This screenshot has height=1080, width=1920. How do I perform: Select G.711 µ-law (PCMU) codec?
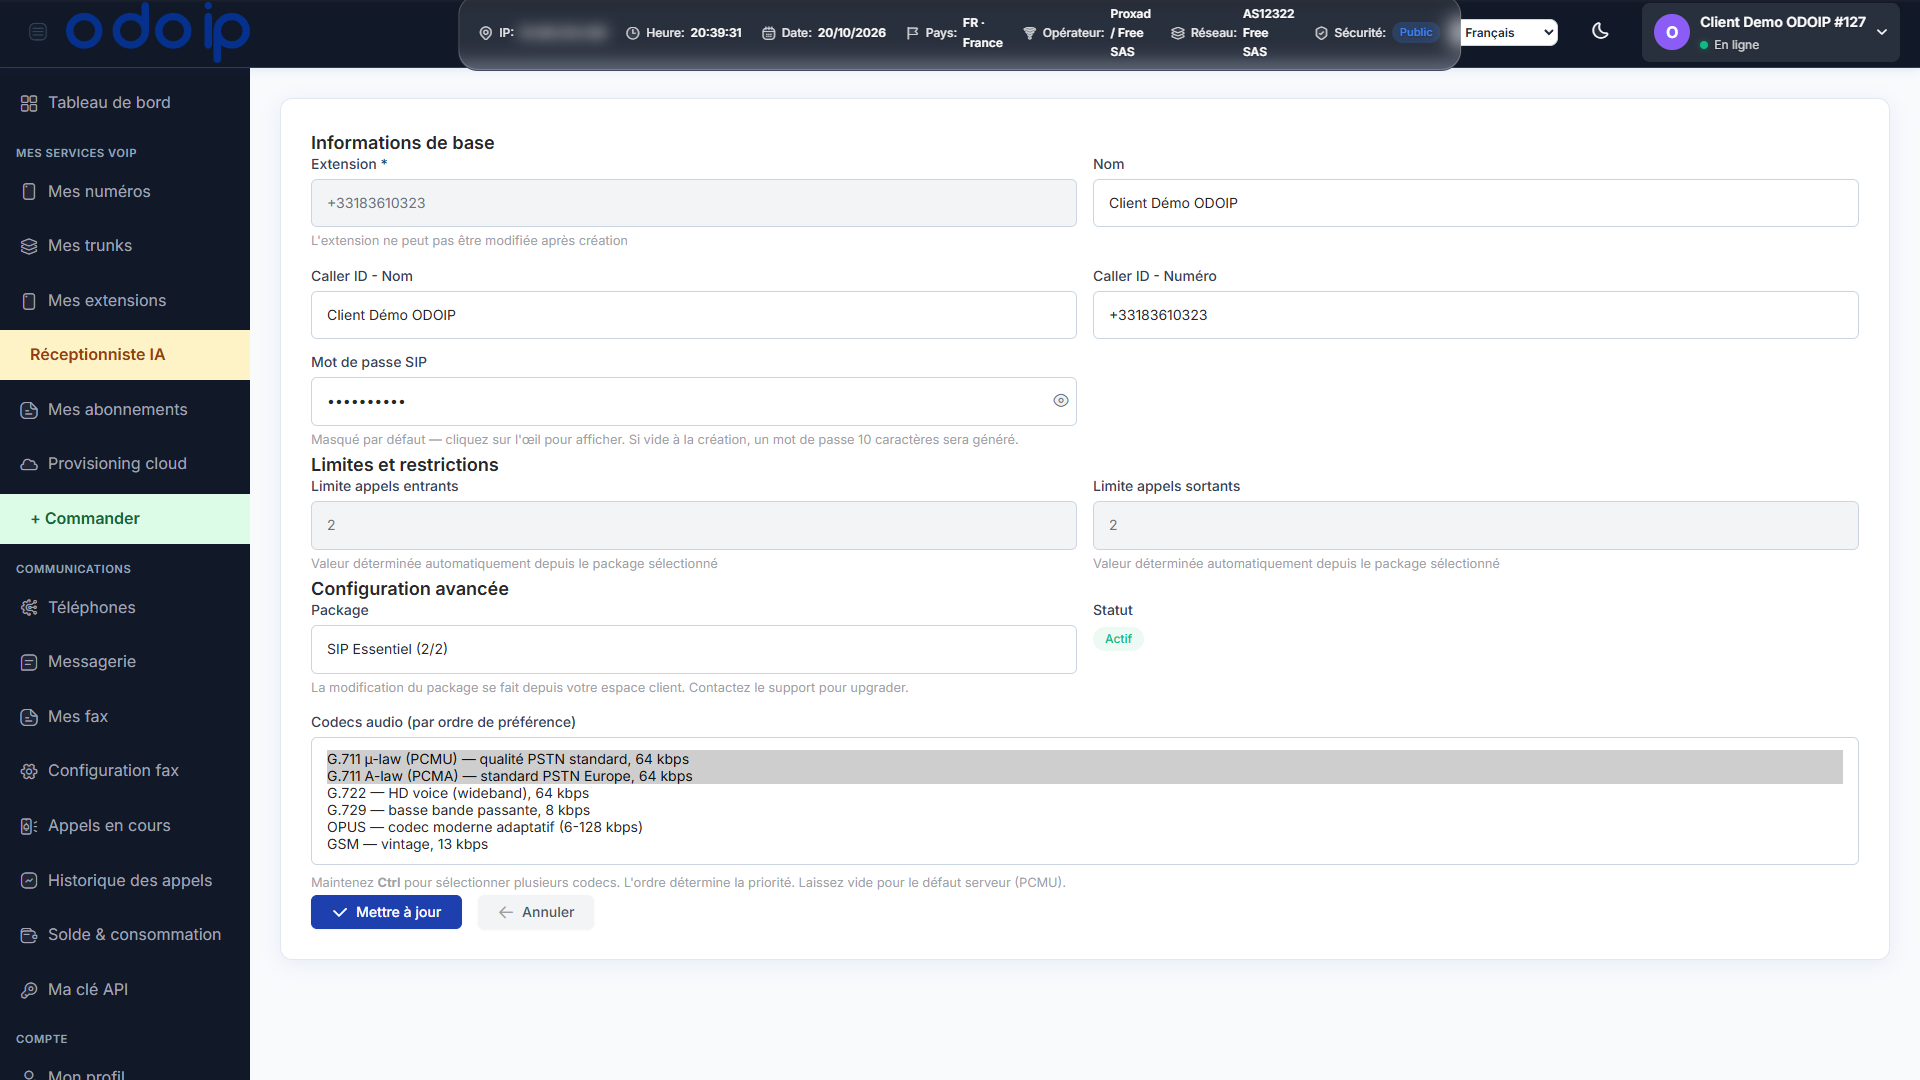pos(1084,759)
